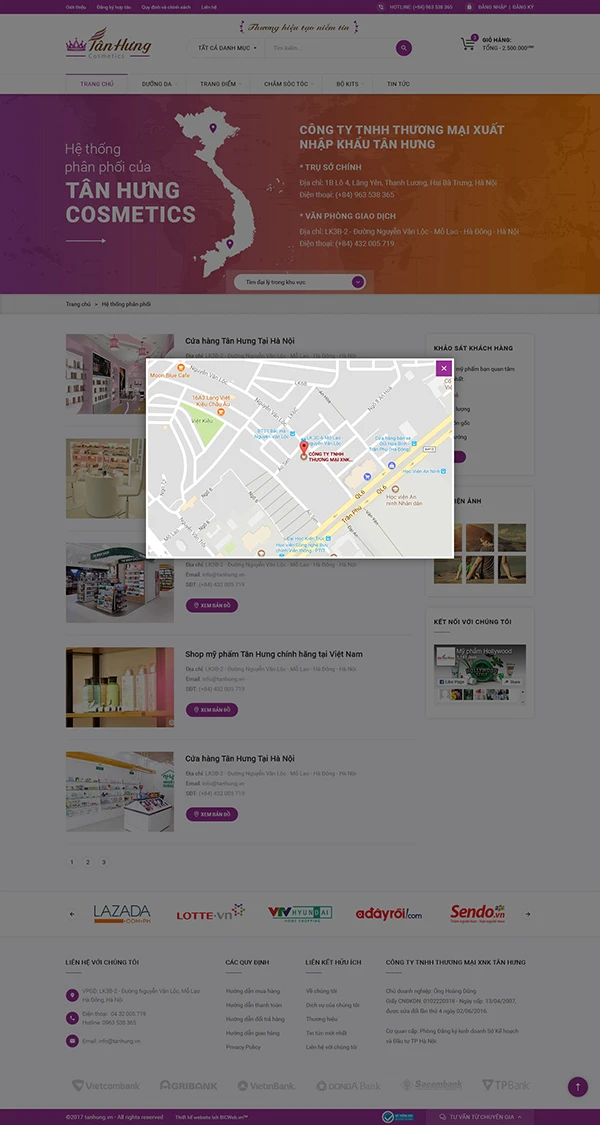The height and width of the screenshot is (1125, 600).
Task: Click Xem bản đồ under Shop mỹ phẩm Tân Hưng
Action: point(212,710)
